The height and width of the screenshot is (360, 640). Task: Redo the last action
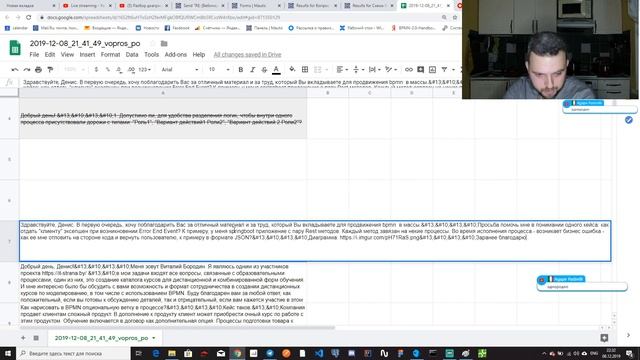click(x=27, y=70)
